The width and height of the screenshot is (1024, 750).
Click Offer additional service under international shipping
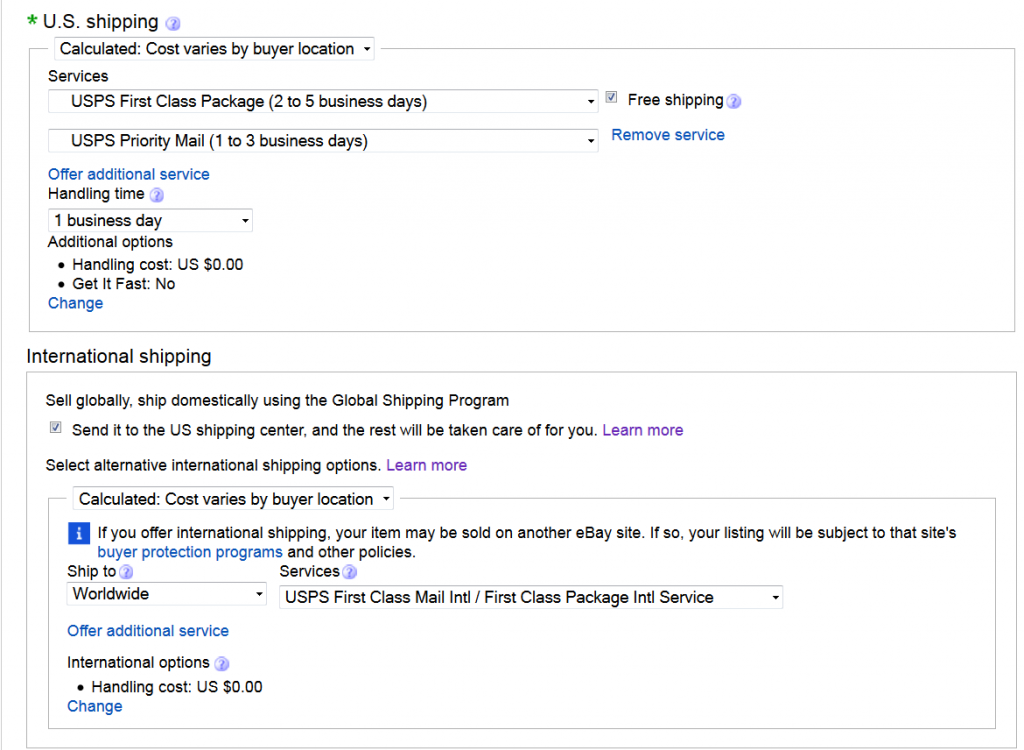(x=148, y=631)
